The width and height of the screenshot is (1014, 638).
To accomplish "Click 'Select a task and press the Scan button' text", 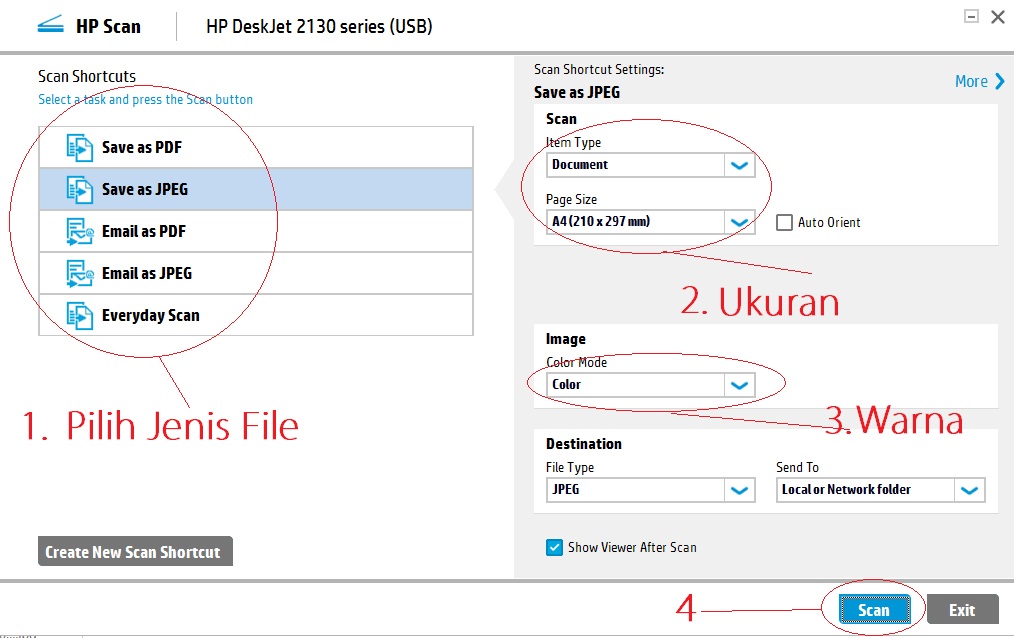I will coord(146,100).
